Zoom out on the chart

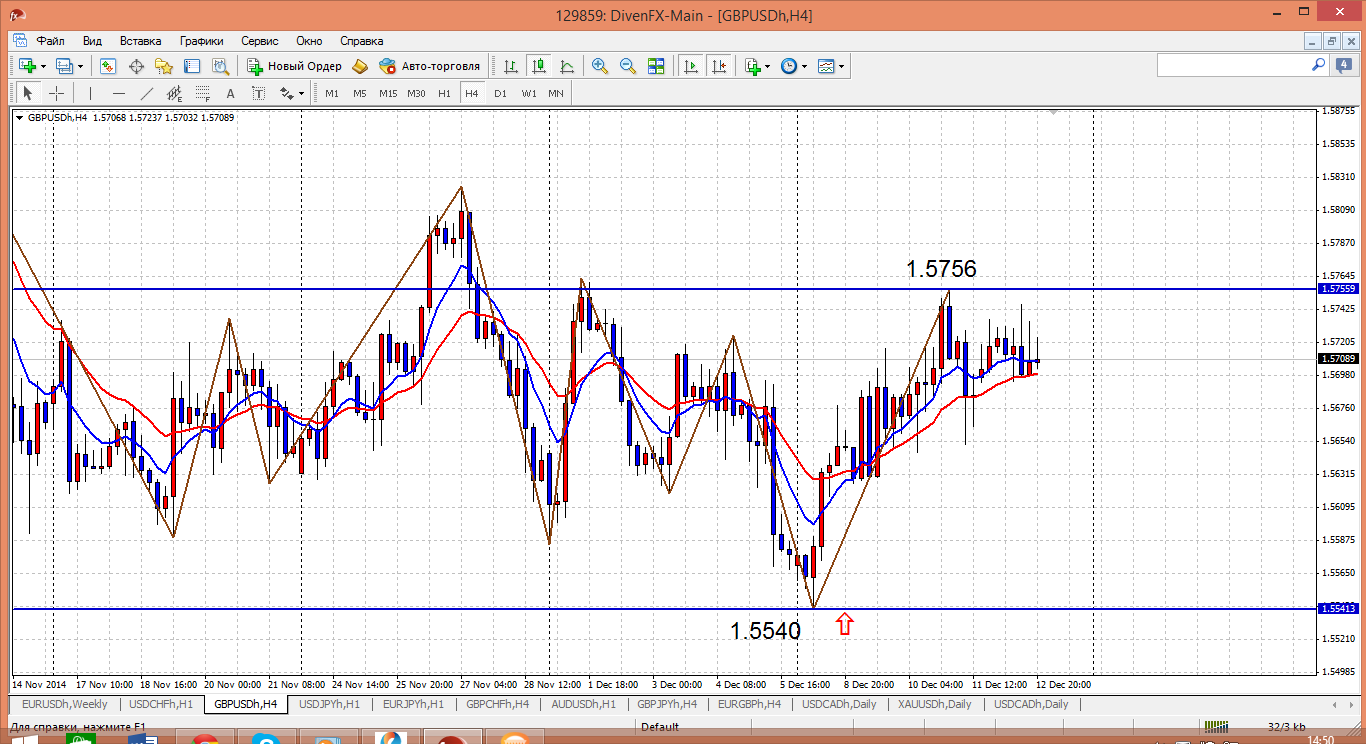click(x=628, y=66)
